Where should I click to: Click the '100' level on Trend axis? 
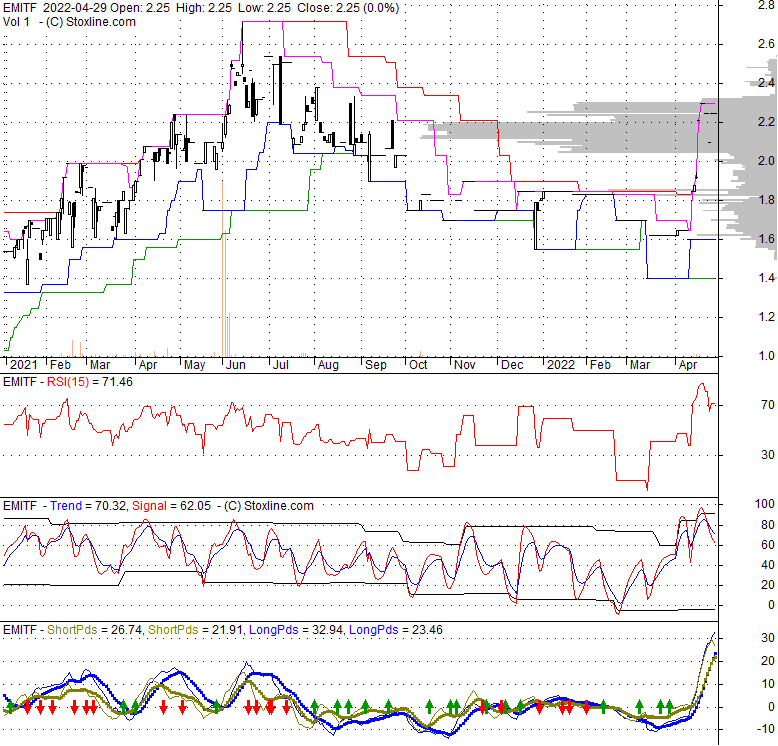tap(765, 504)
